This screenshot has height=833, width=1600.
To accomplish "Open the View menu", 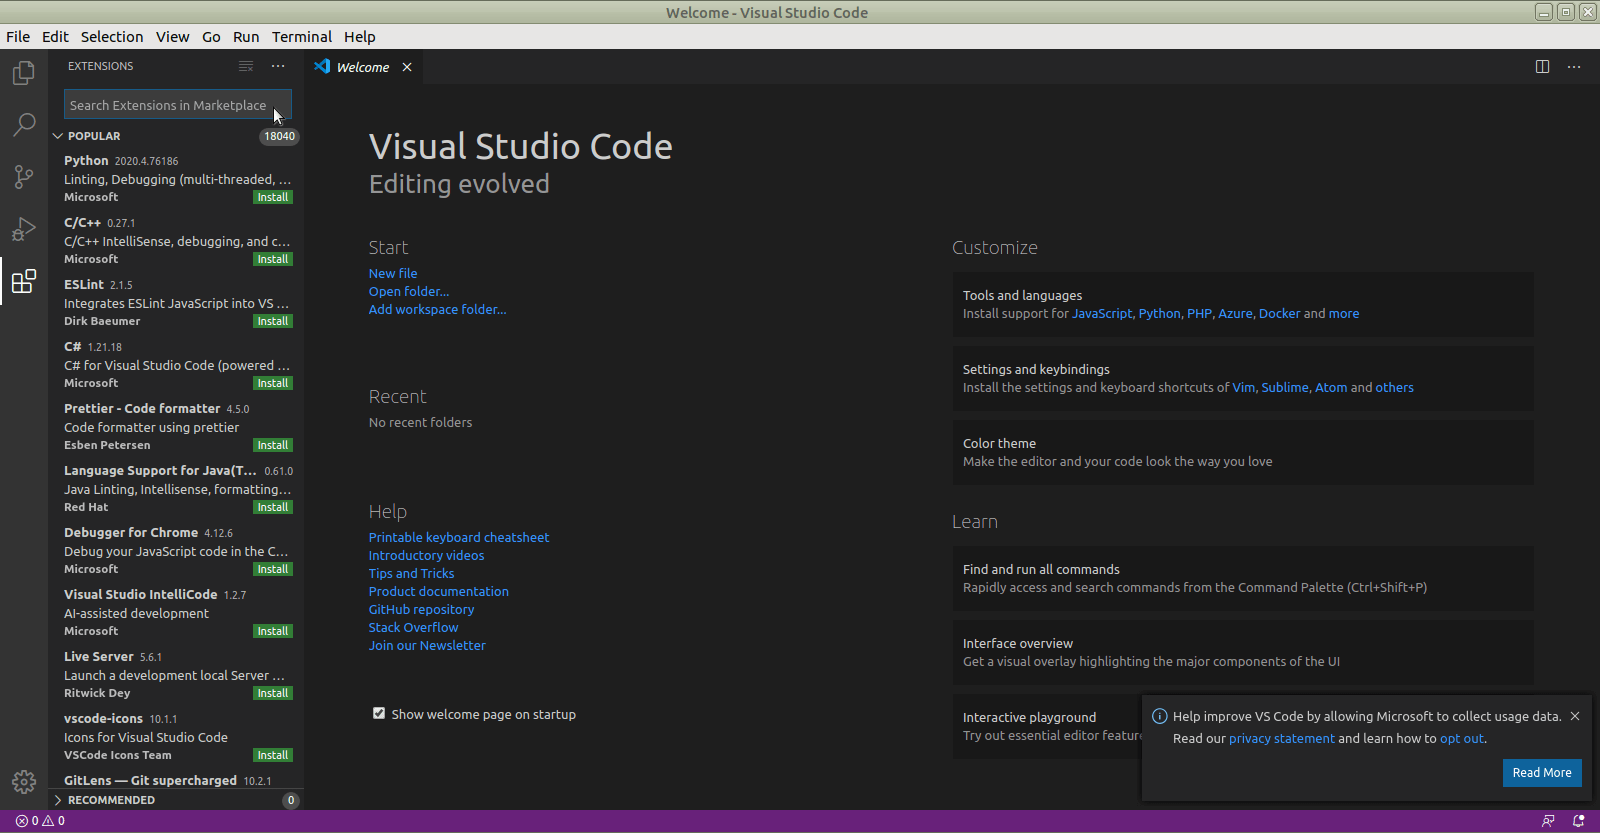I will pos(172,37).
